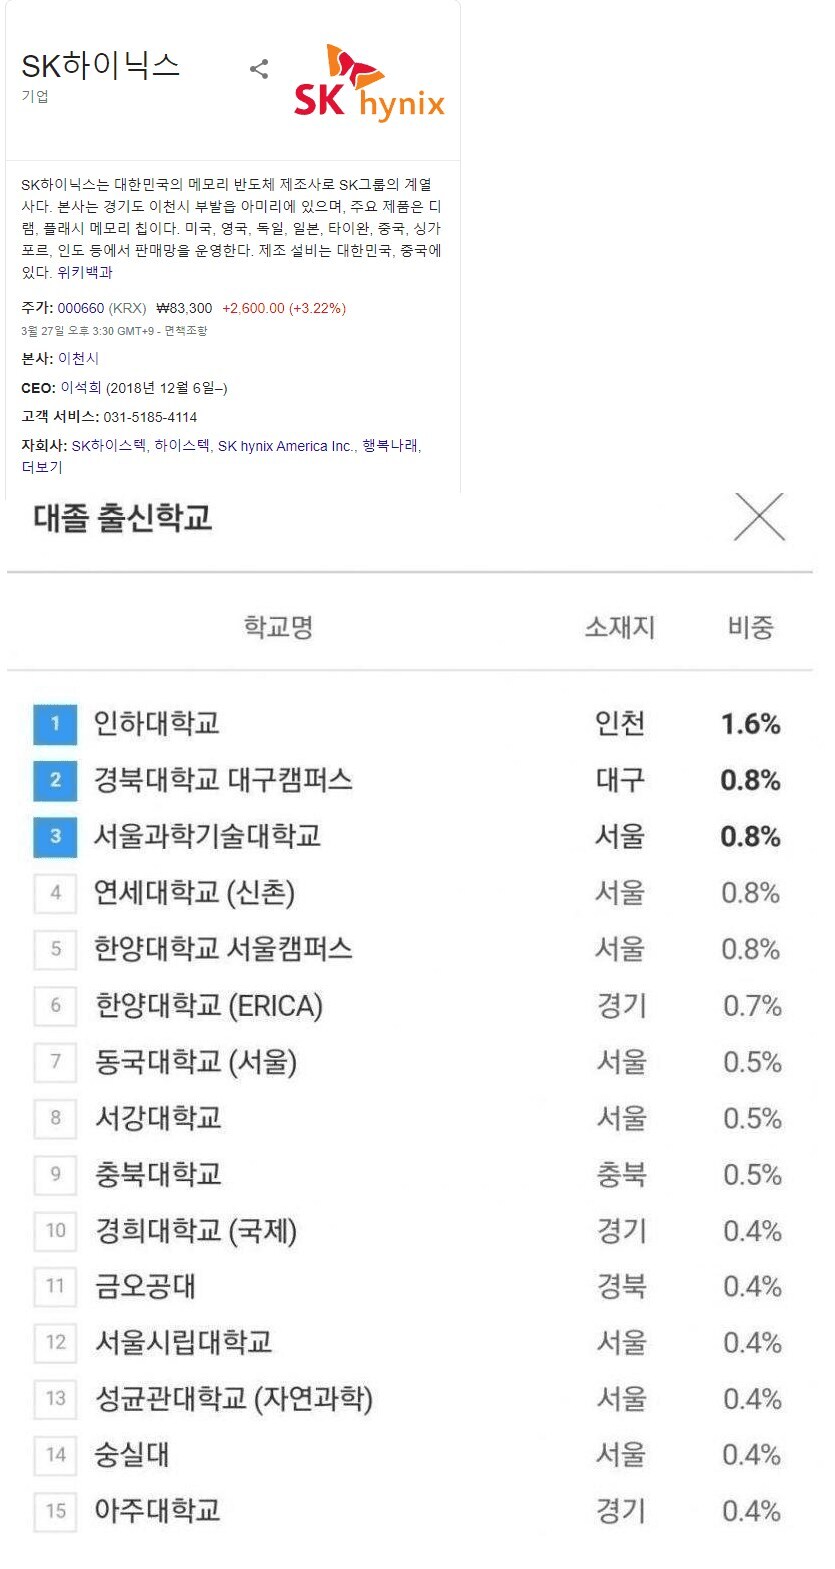Select the SK hynix company logo
The image size is (835, 1569).
coord(369,80)
